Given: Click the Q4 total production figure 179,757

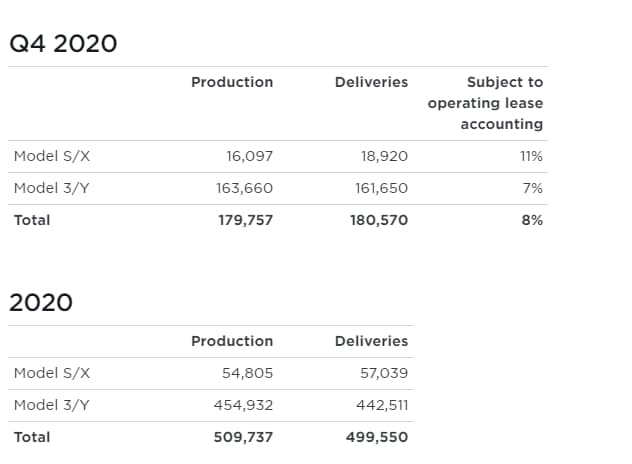Looking at the screenshot, I should click(x=245, y=220).
